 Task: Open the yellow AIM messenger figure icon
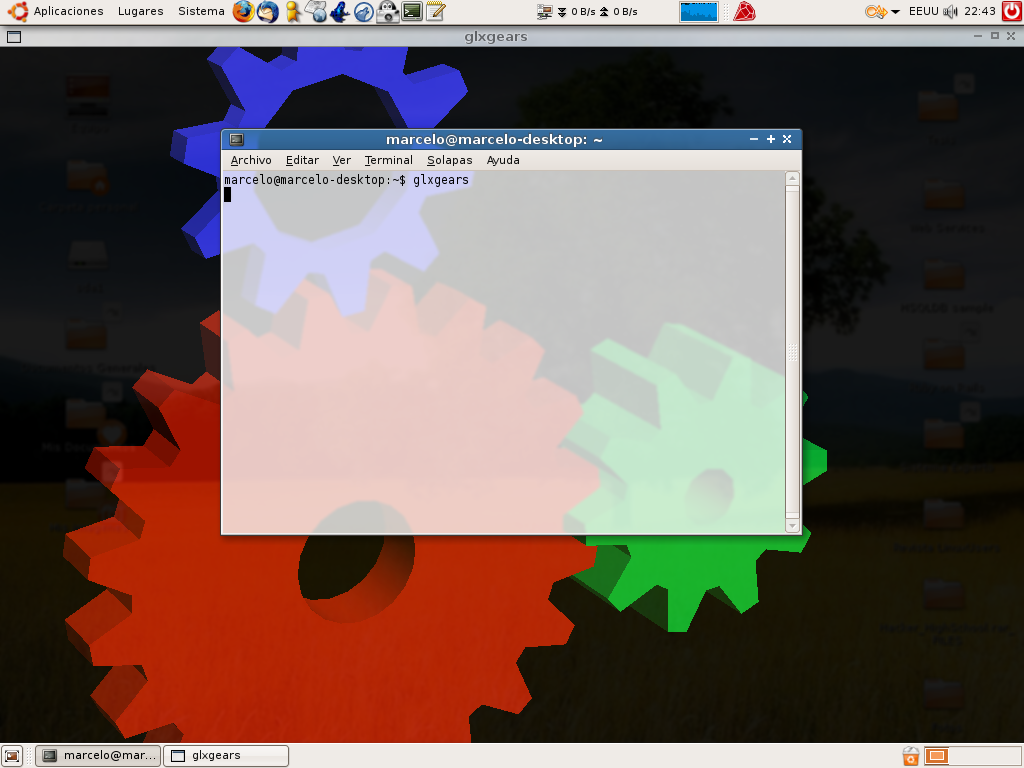click(293, 11)
